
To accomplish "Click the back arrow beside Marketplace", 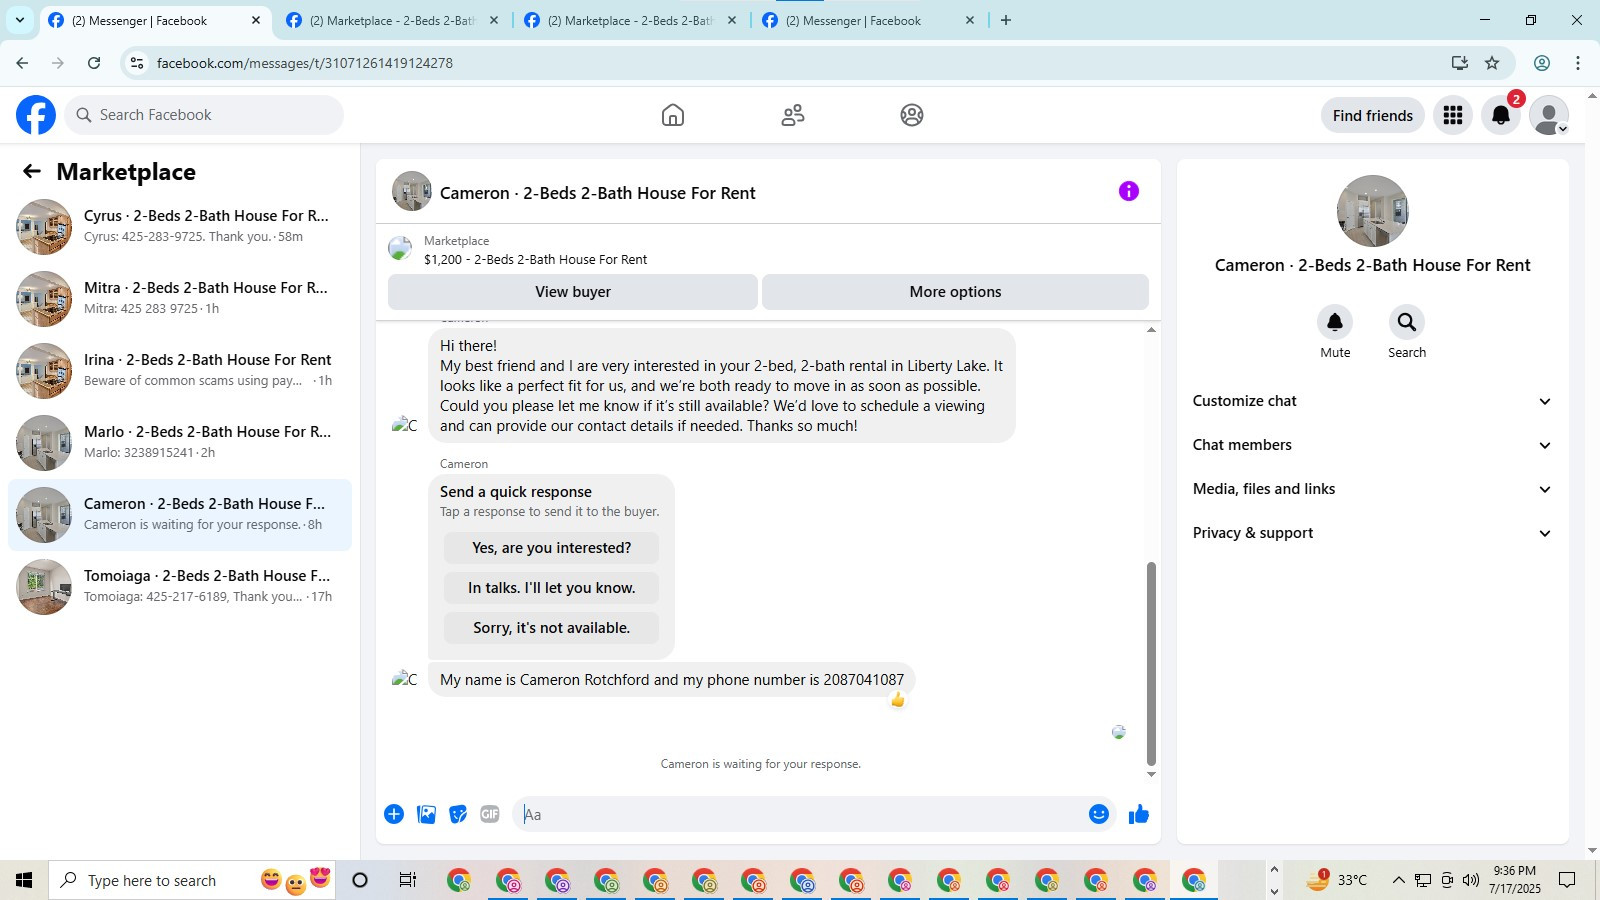I will (32, 171).
